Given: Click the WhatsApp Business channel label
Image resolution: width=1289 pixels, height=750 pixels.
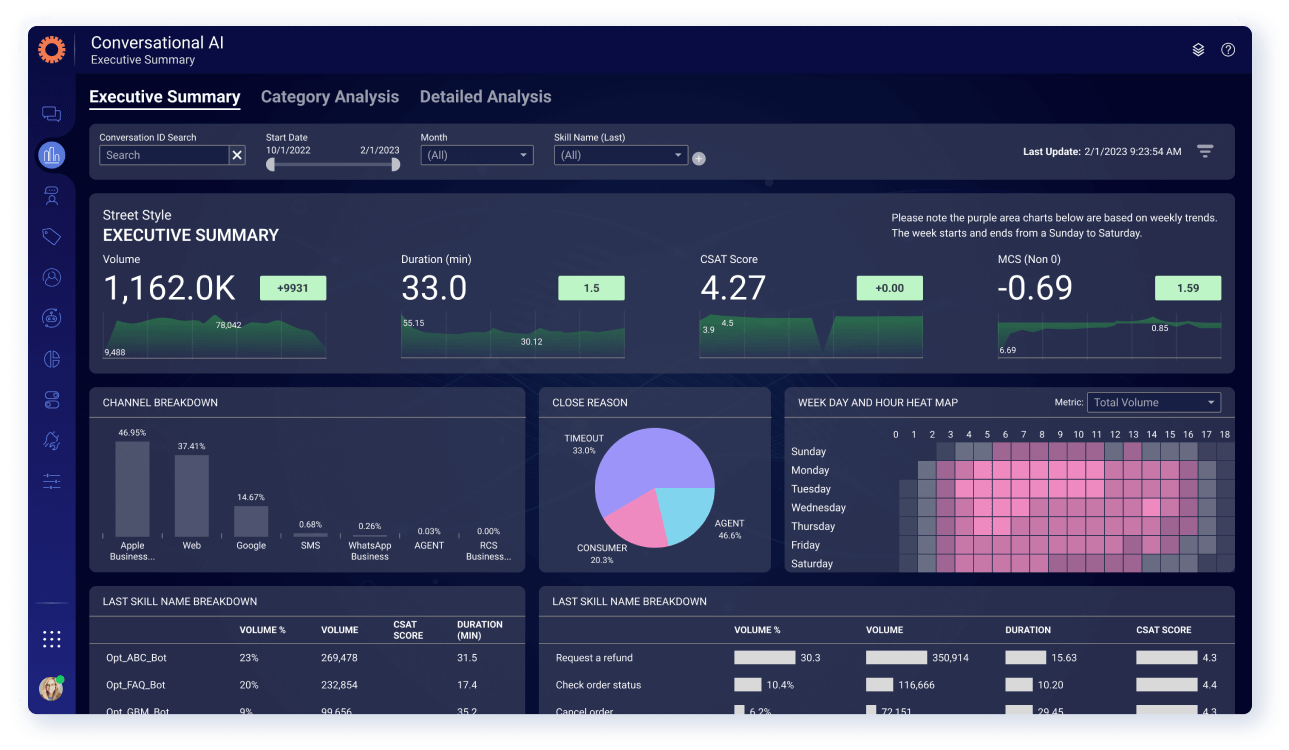Looking at the screenshot, I should point(369,551).
